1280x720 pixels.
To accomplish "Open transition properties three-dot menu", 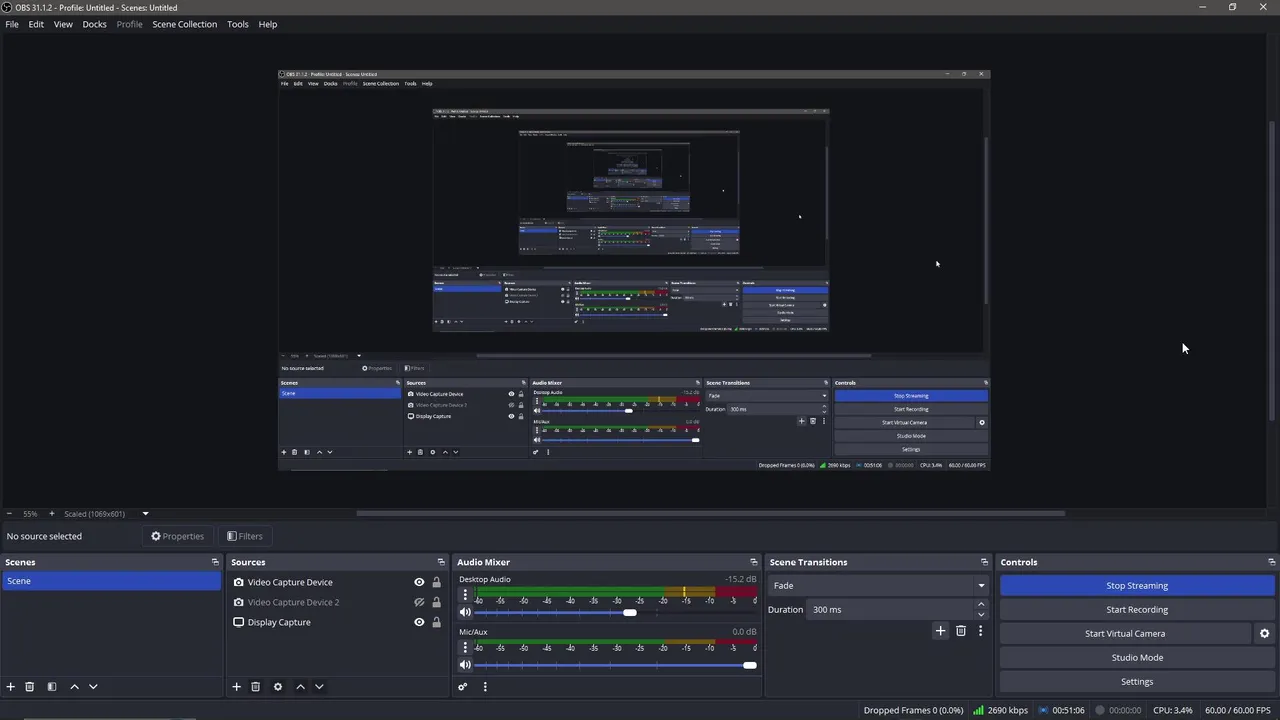I will click(x=980, y=631).
